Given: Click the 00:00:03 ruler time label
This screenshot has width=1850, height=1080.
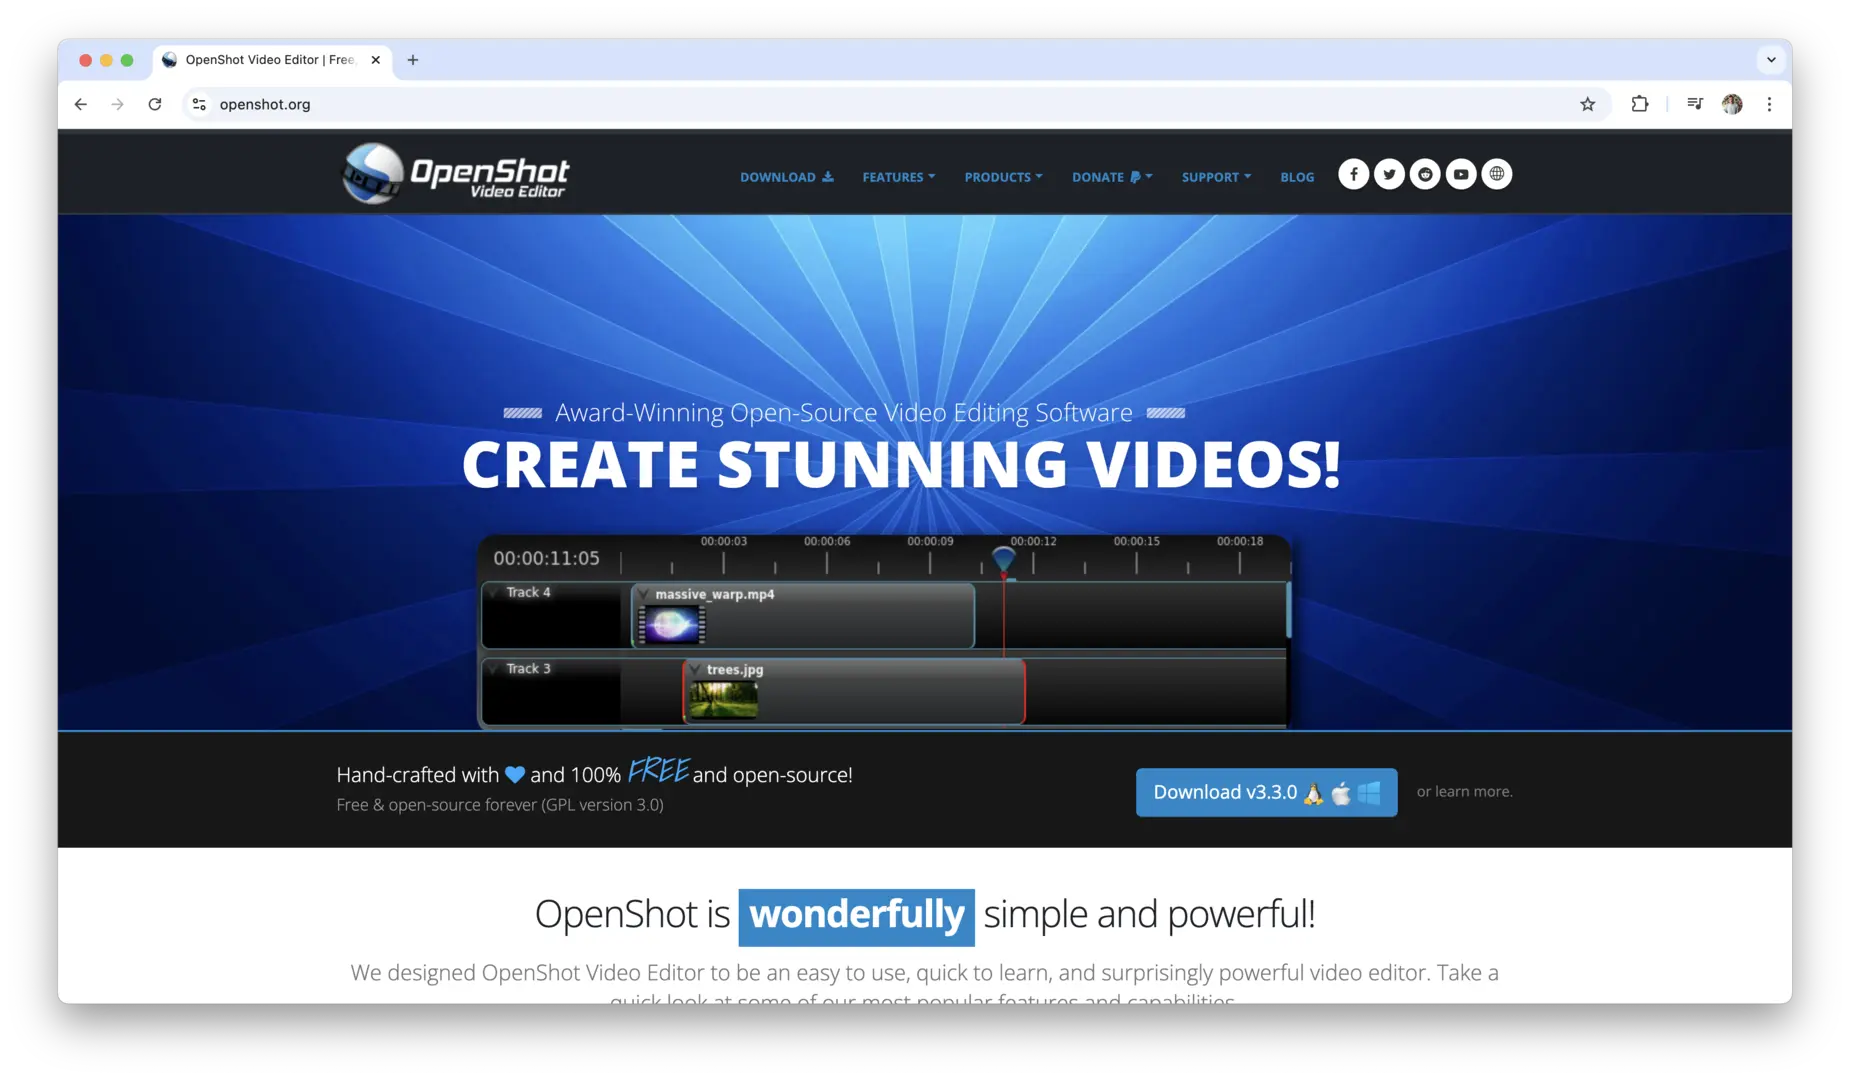Looking at the screenshot, I should coord(724,541).
